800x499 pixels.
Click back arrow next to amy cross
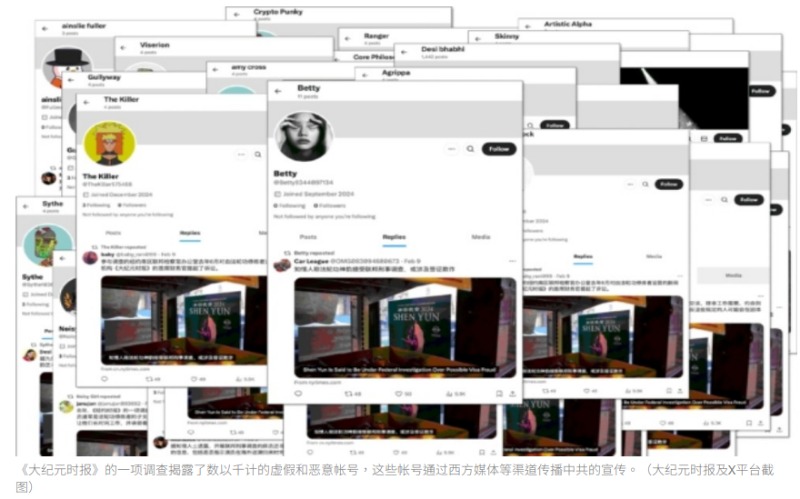pyautogui.click(x=215, y=70)
